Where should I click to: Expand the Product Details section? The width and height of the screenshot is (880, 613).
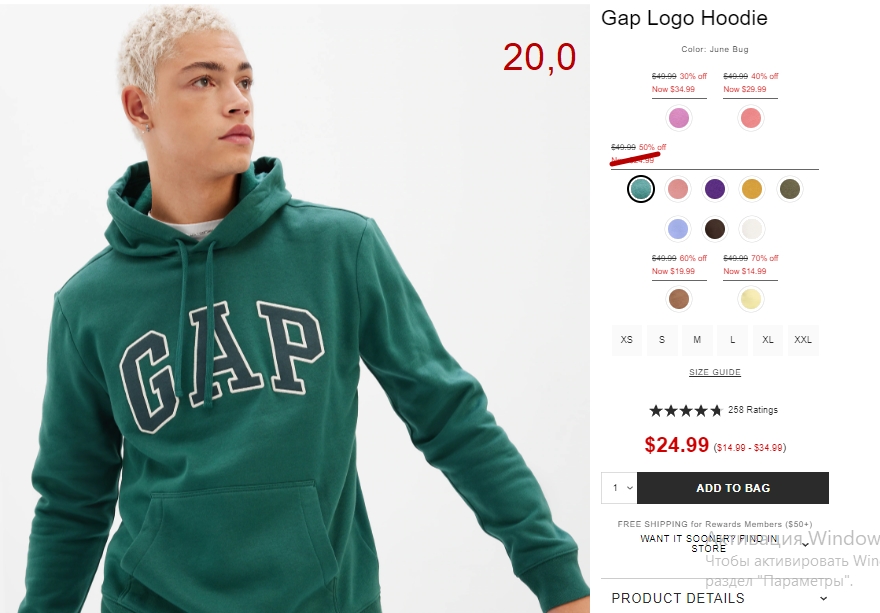[x=714, y=598]
